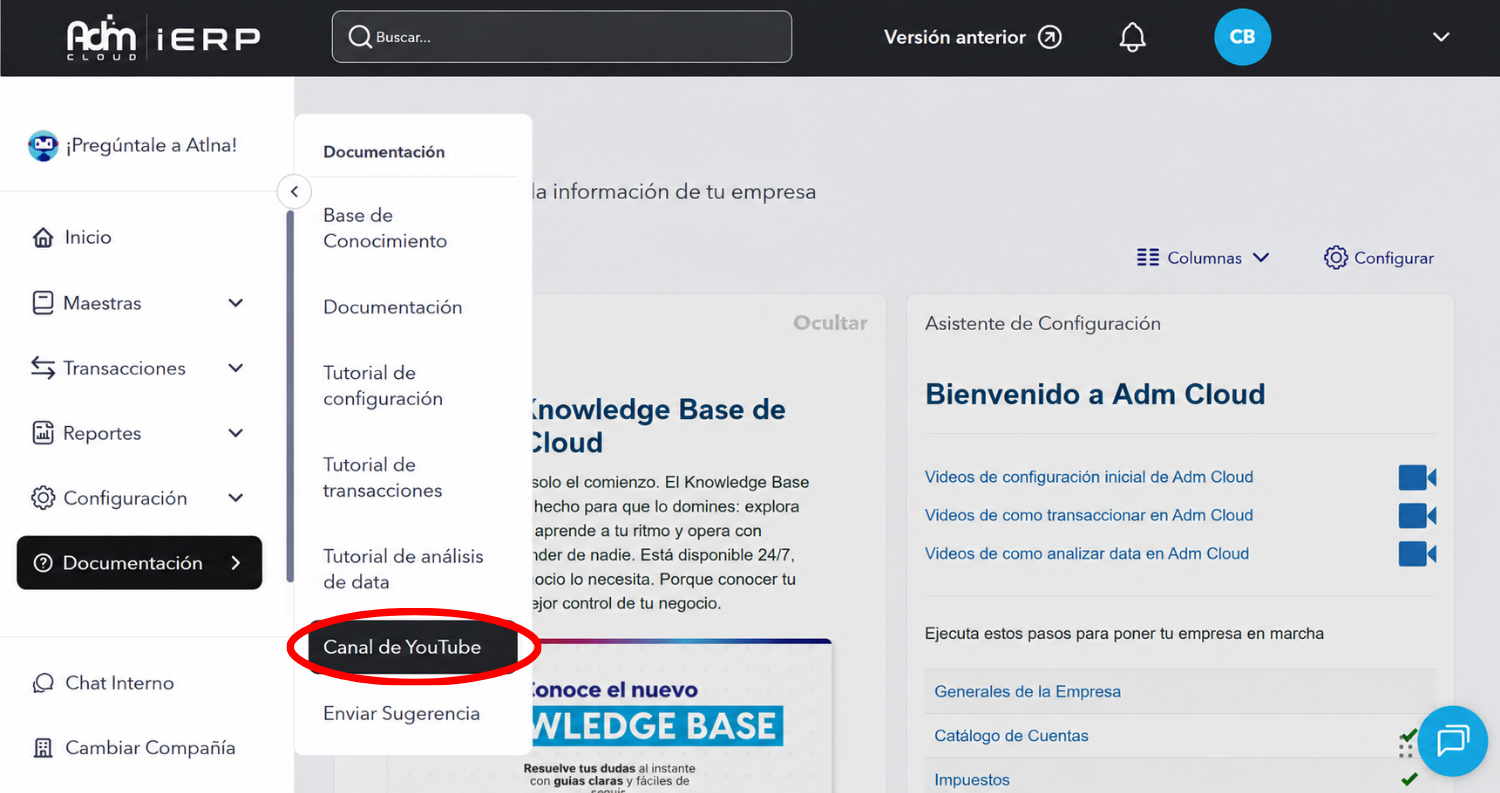Click the Bienvenido a Adm Cloud heading
Image resolution: width=1500 pixels, height=793 pixels.
(x=1095, y=394)
